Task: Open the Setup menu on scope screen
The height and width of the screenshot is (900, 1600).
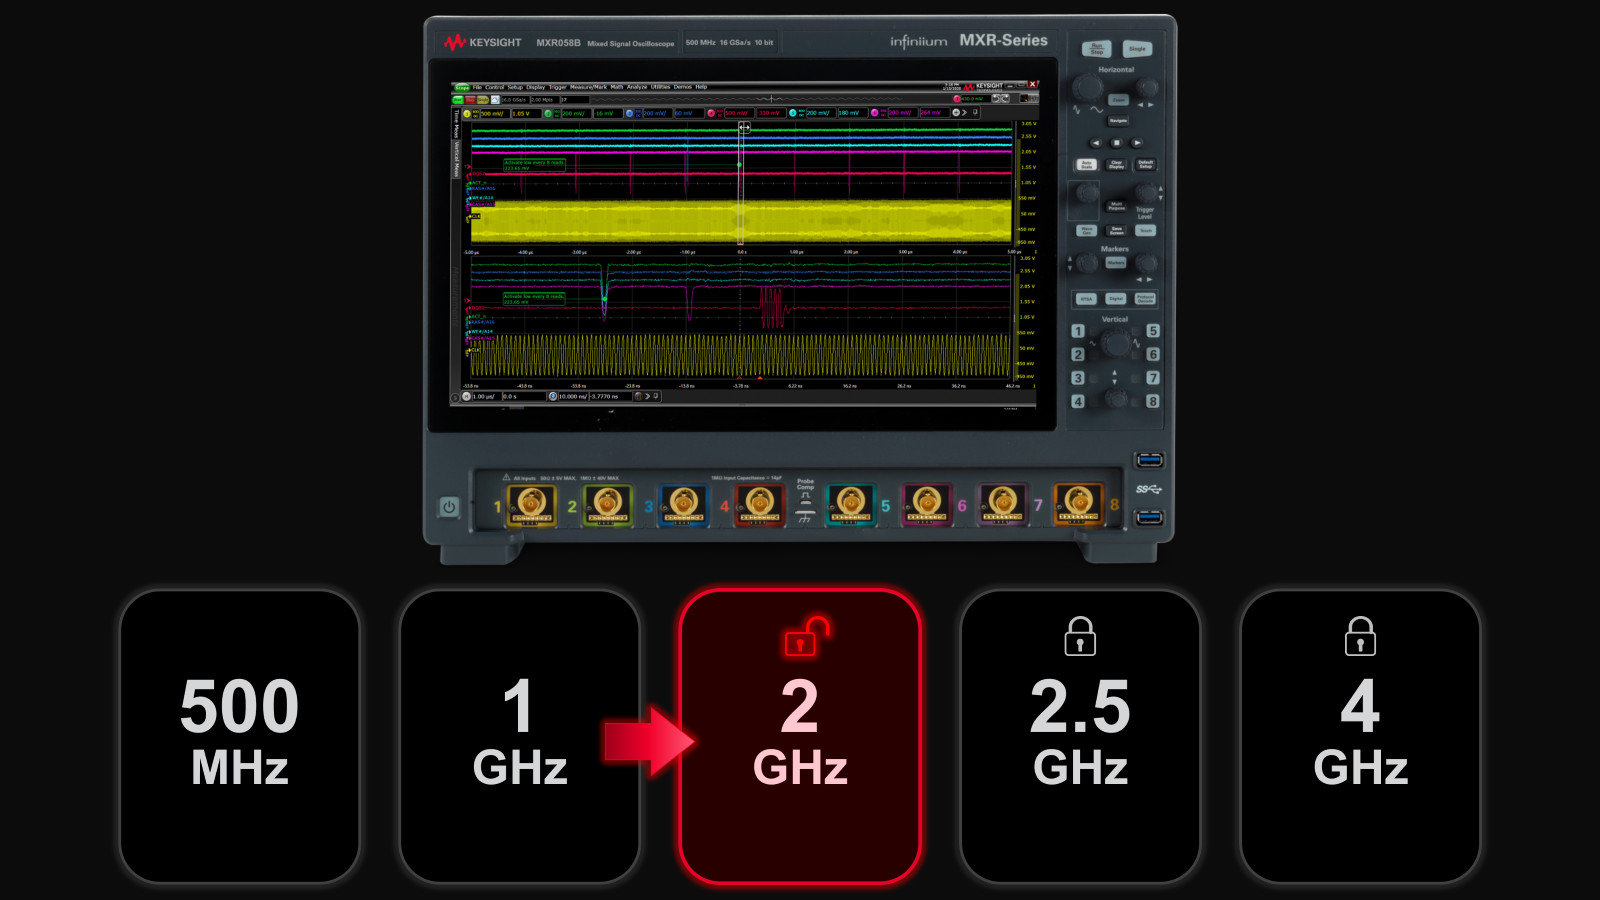Action: click(515, 87)
